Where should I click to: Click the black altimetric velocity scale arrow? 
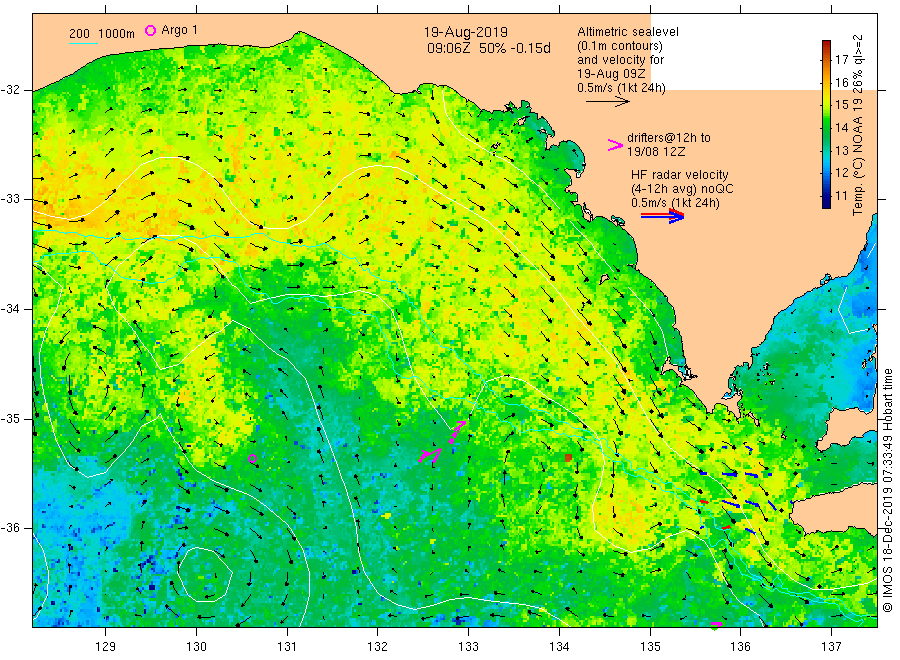607,102
